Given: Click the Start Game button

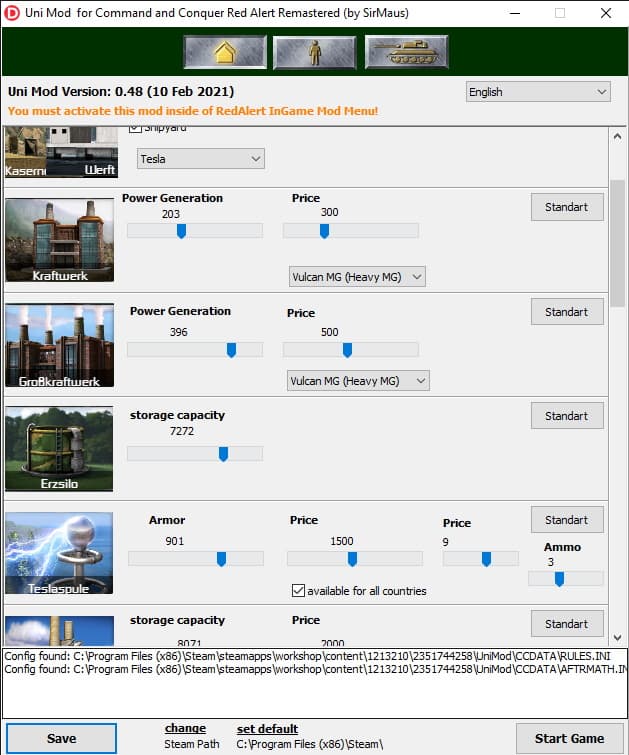Looking at the screenshot, I should pyautogui.click(x=569, y=739).
